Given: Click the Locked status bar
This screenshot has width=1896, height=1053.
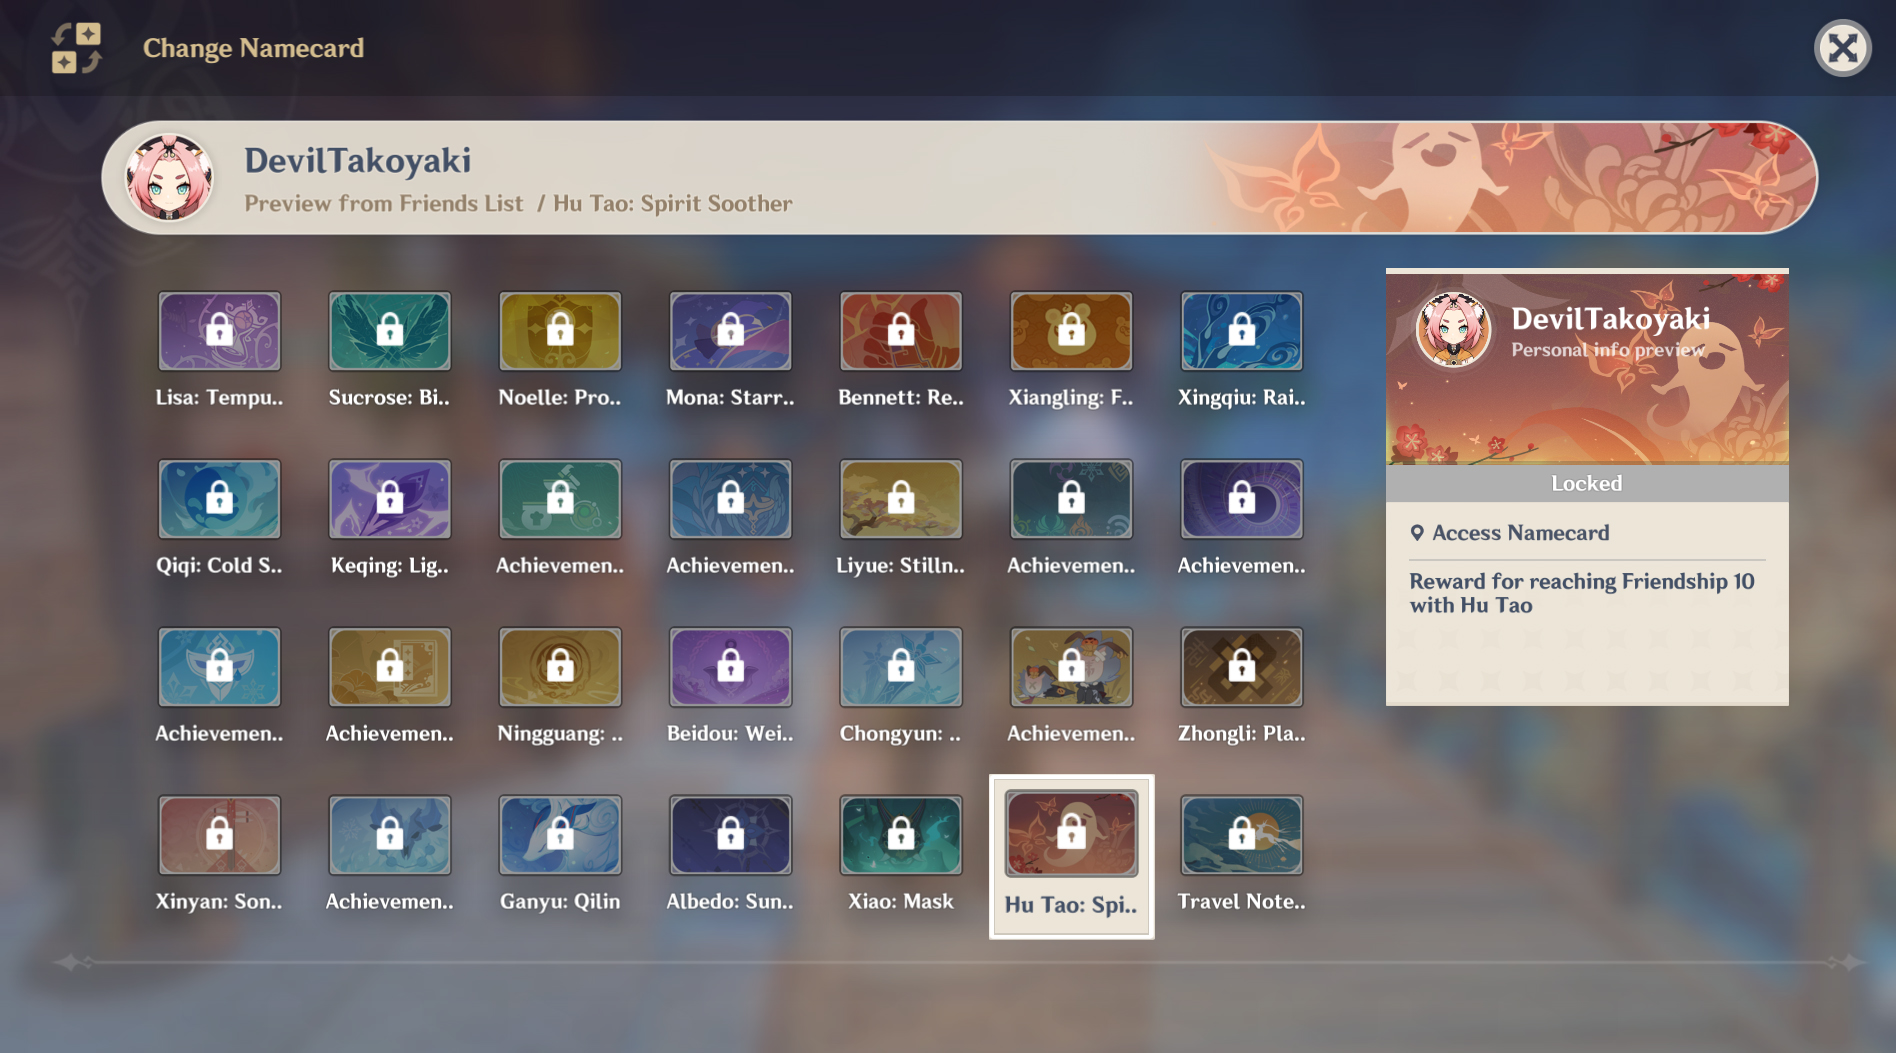Looking at the screenshot, I should coord(1587,484).
